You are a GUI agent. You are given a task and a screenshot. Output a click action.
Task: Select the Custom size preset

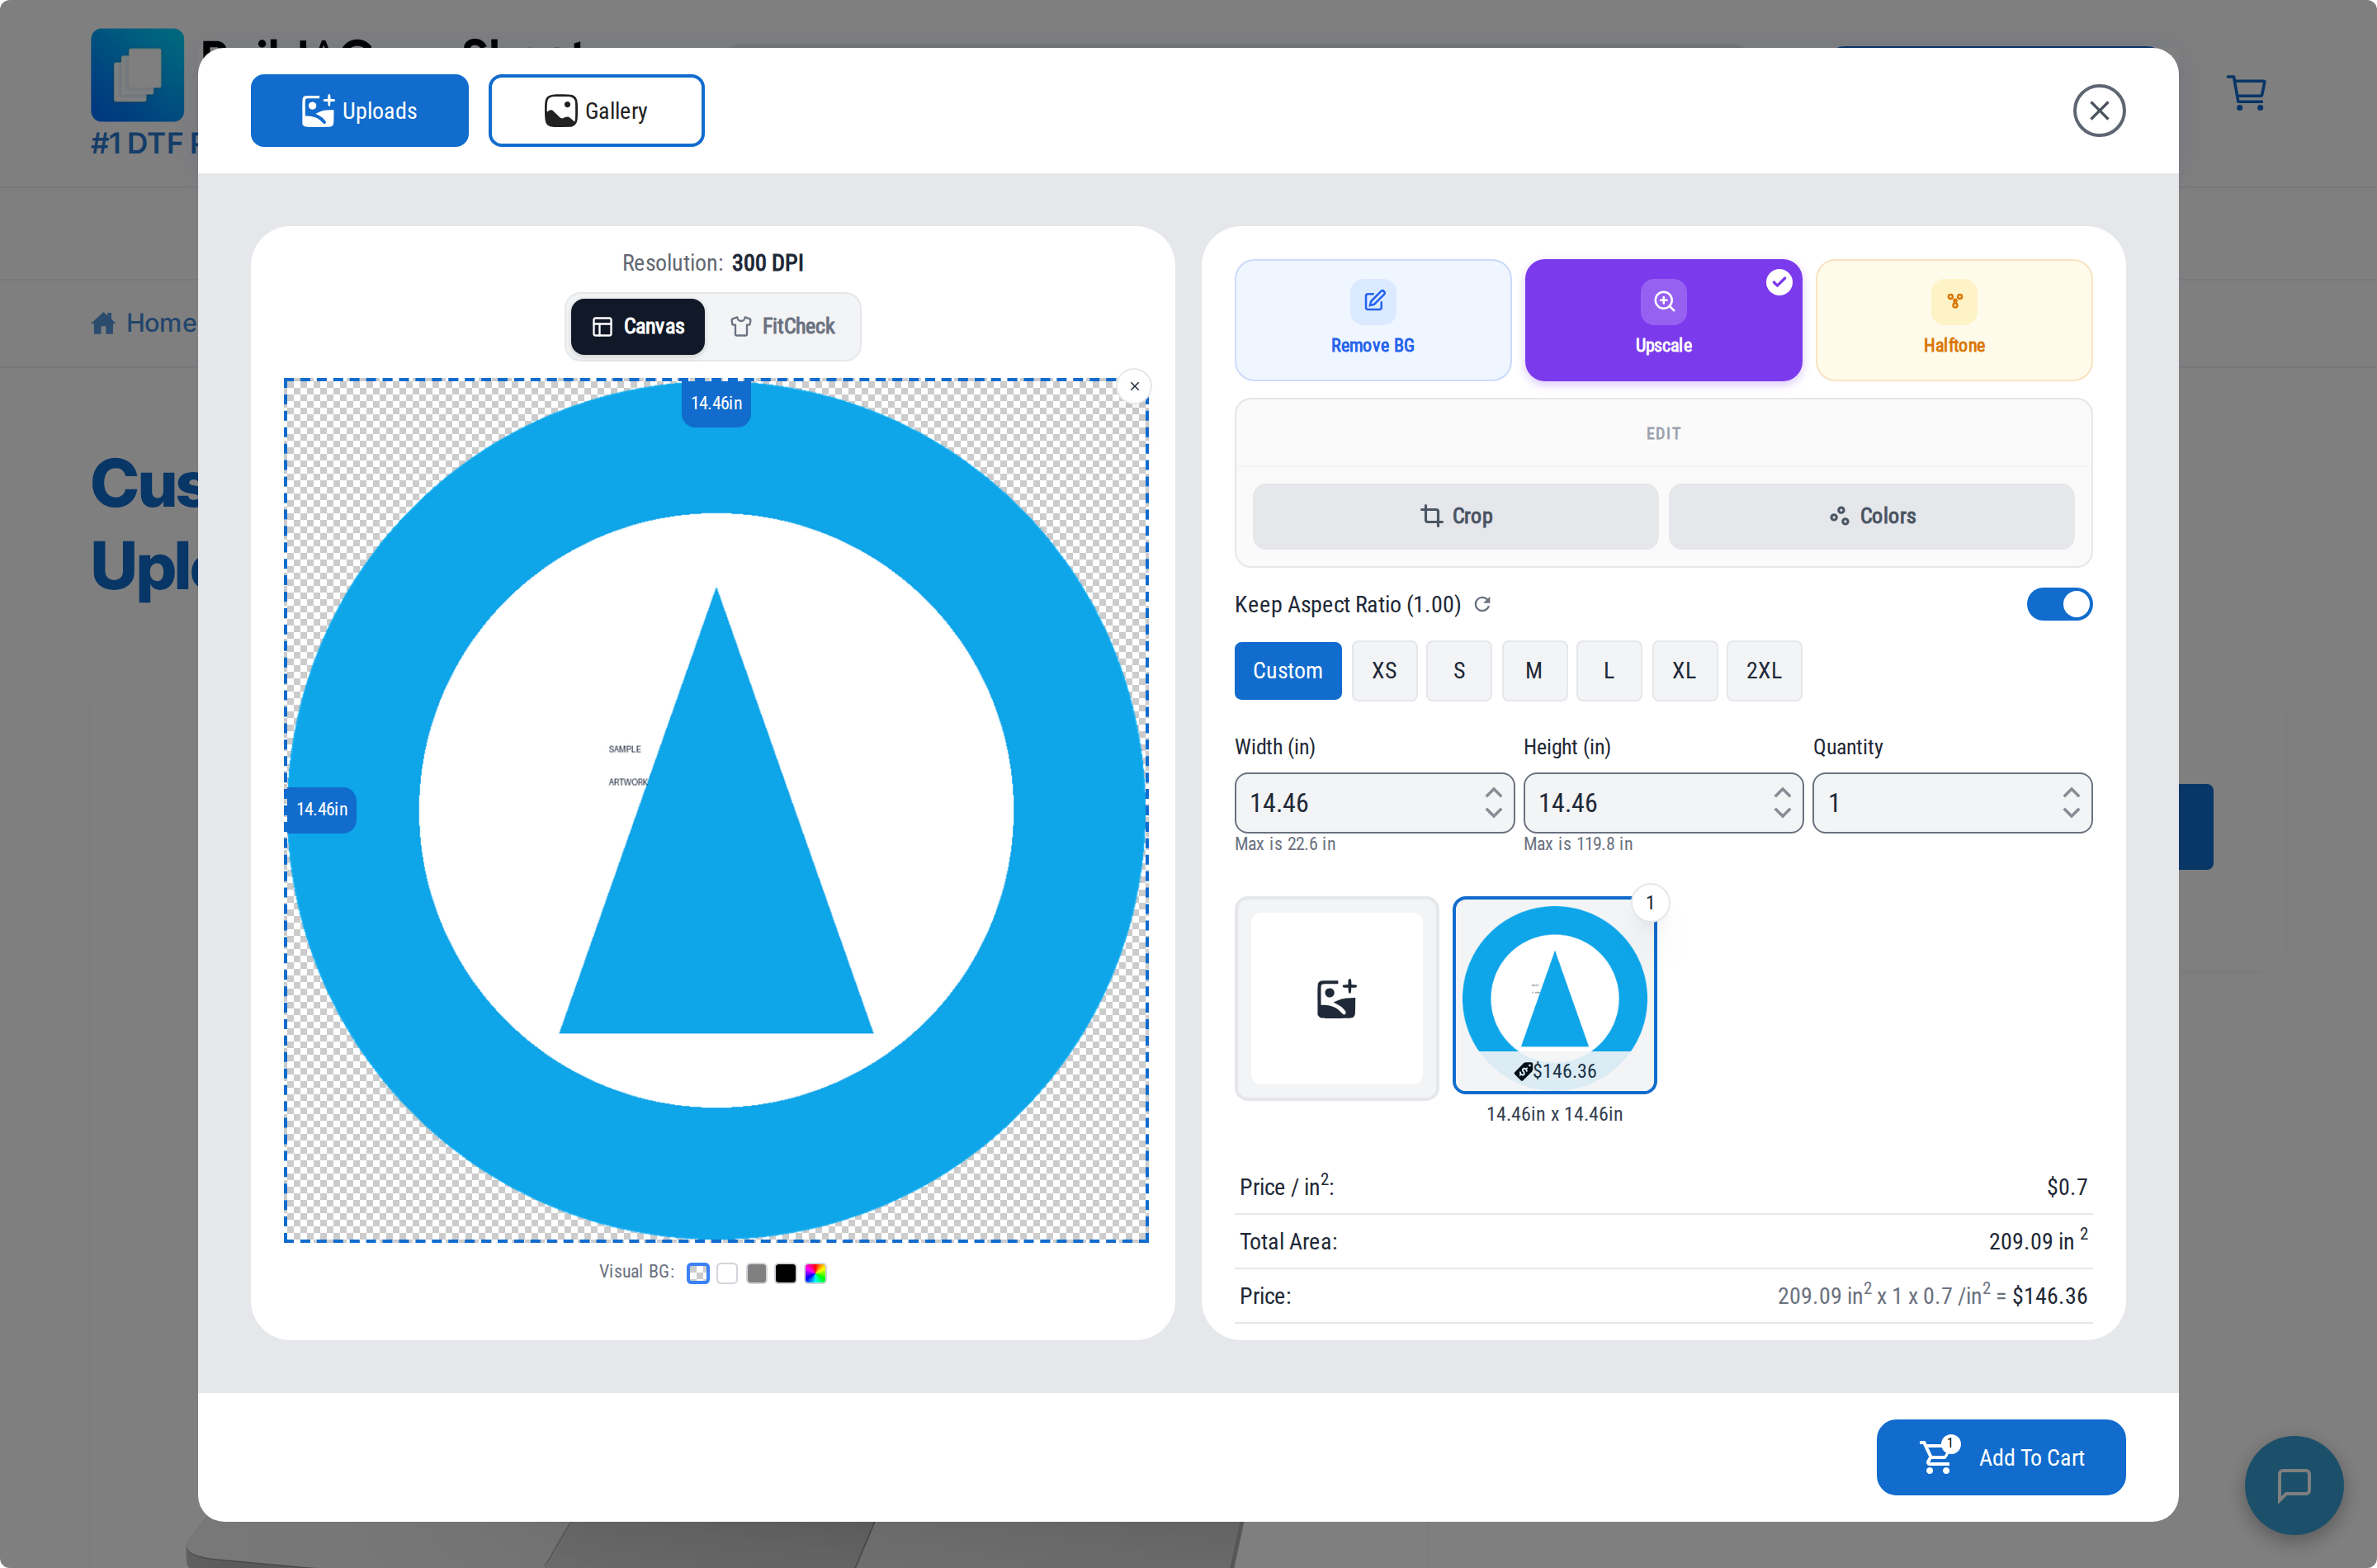pyautogui.click(x=1287, y=671)
